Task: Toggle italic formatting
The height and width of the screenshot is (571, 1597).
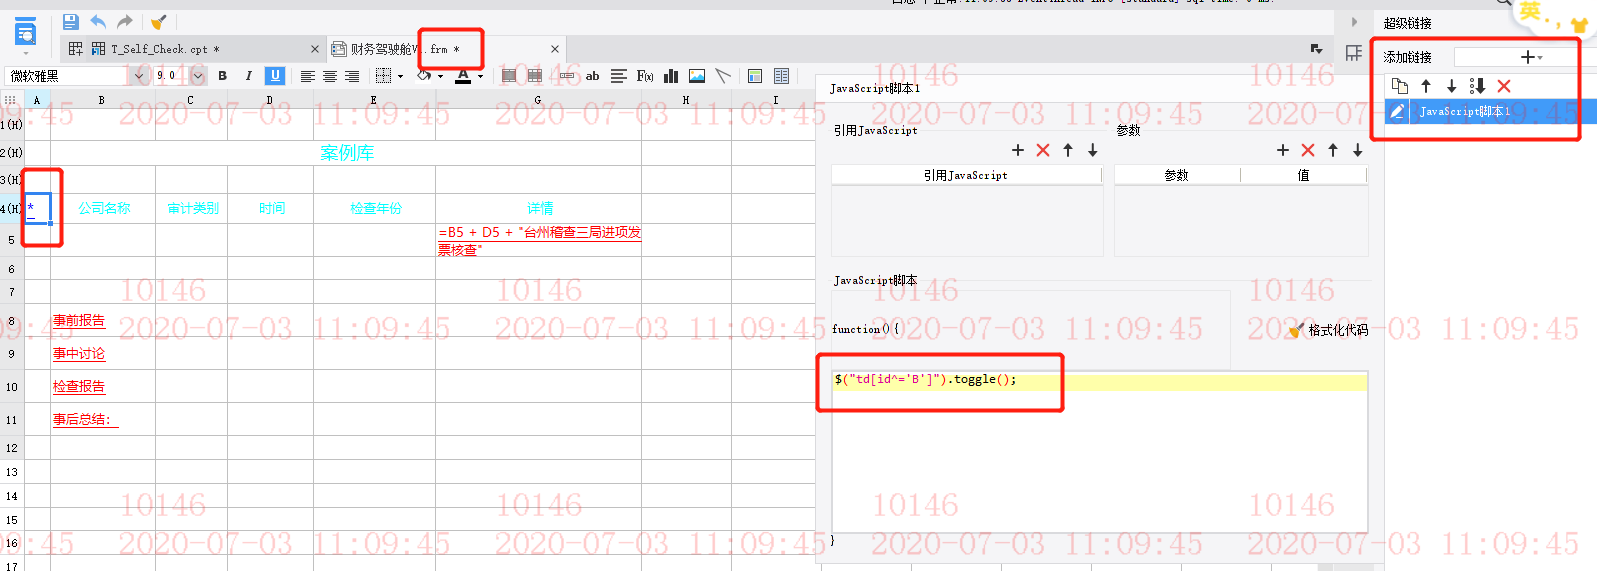Action: coord(248,76)
